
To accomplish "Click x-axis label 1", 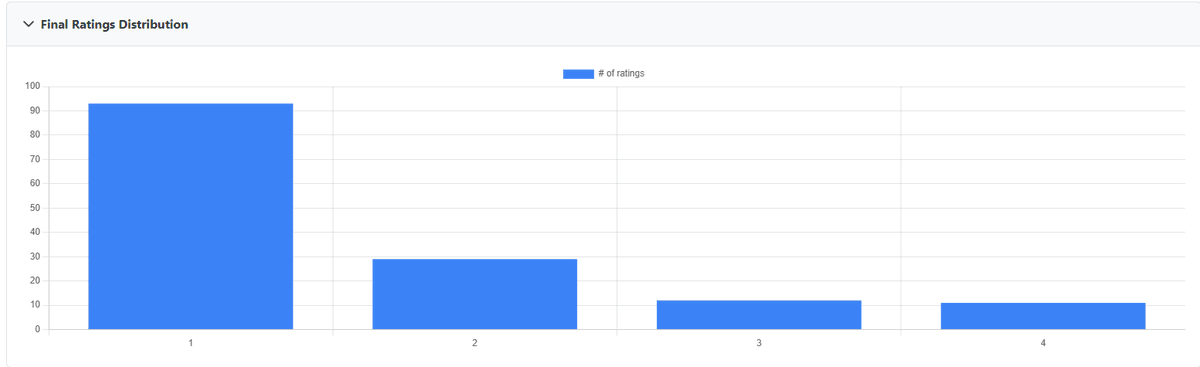I will pos(191,343).
